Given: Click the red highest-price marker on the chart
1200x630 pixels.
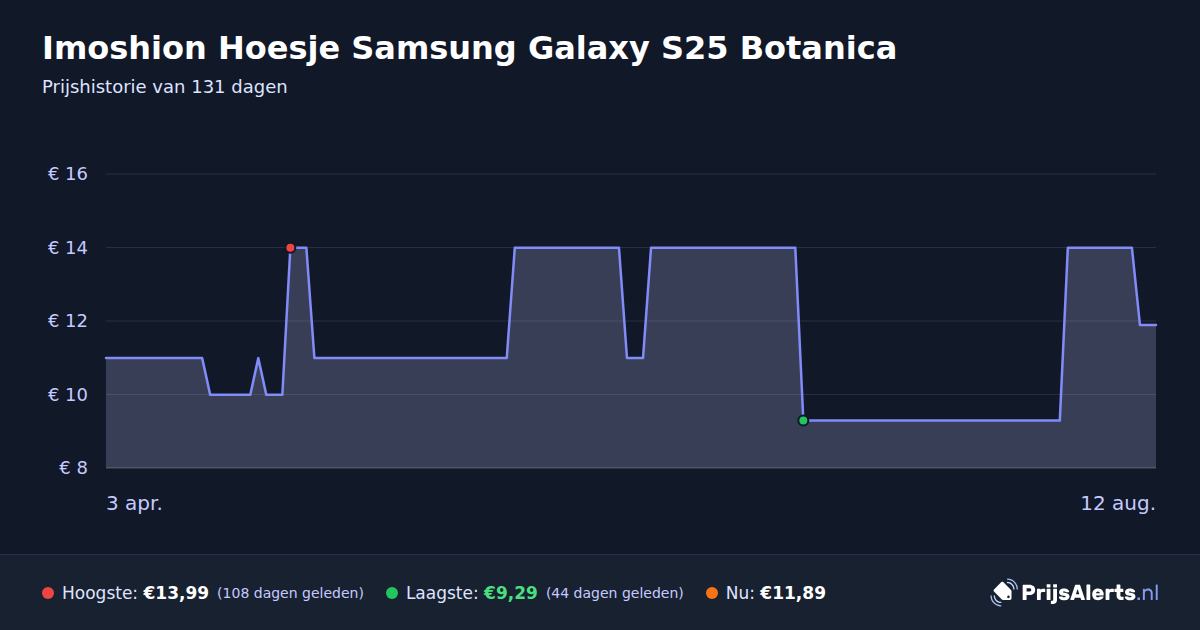Looking at the screenshot, I should pos(290,248).
